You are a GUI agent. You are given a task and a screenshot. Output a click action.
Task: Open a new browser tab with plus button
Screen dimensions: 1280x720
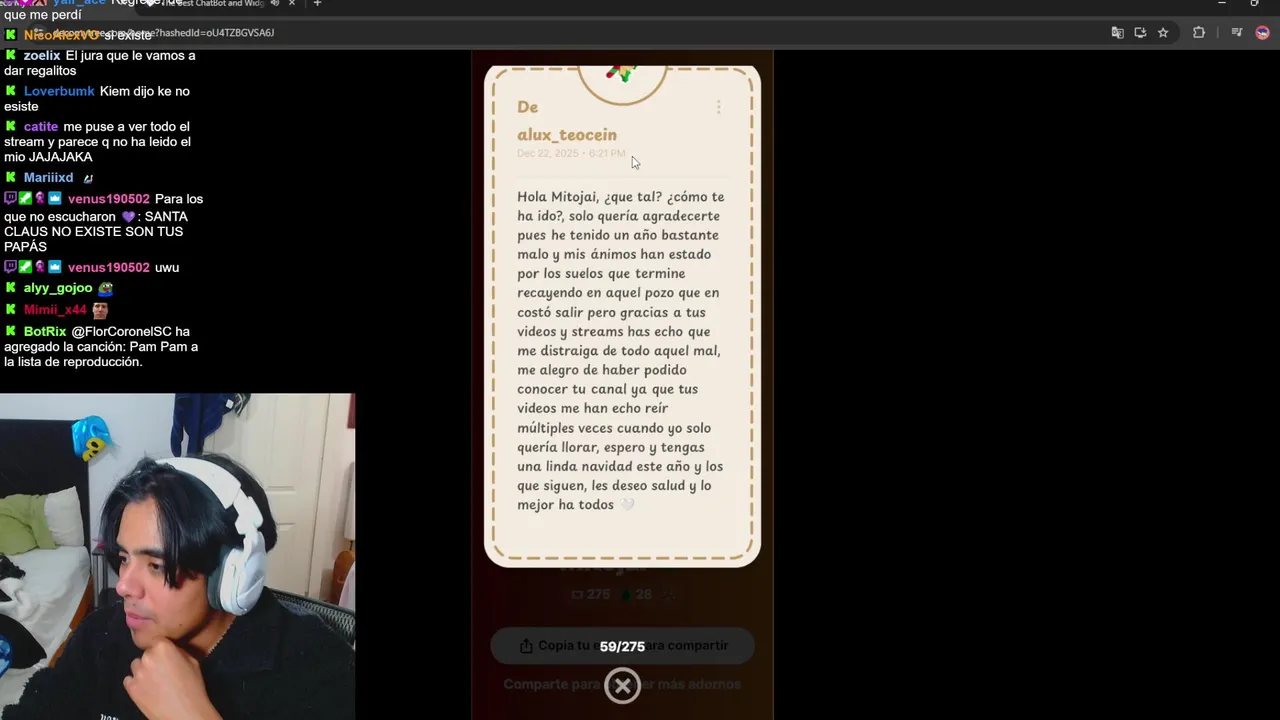click(317, 4)
